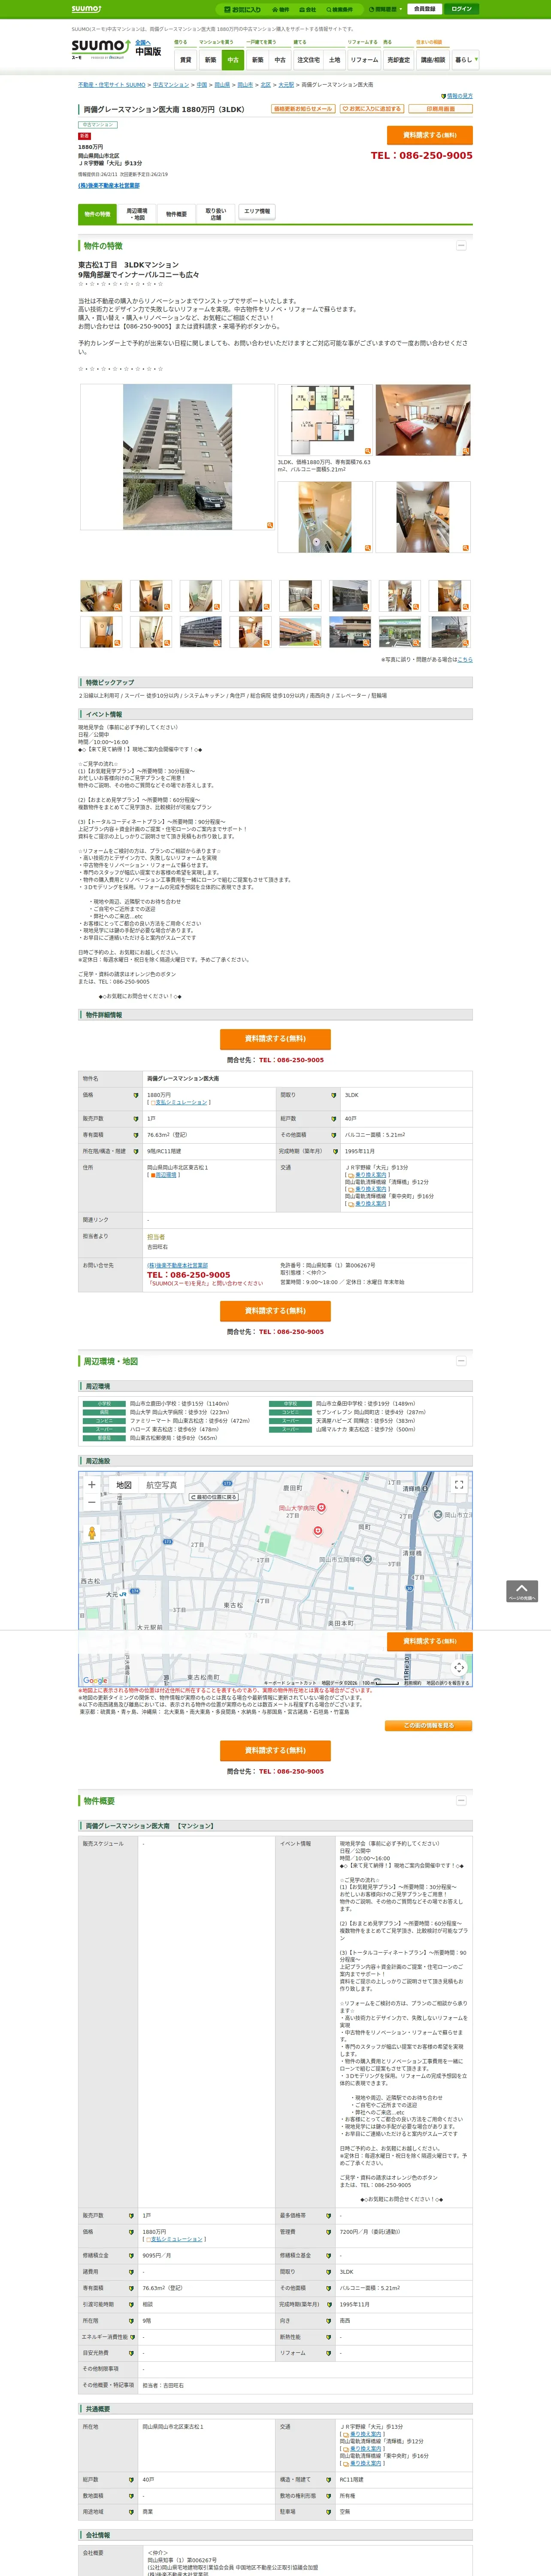Switch to the エリア情報 tab
The width and height of the screenshot is (551, 2576).
point(256,212)
